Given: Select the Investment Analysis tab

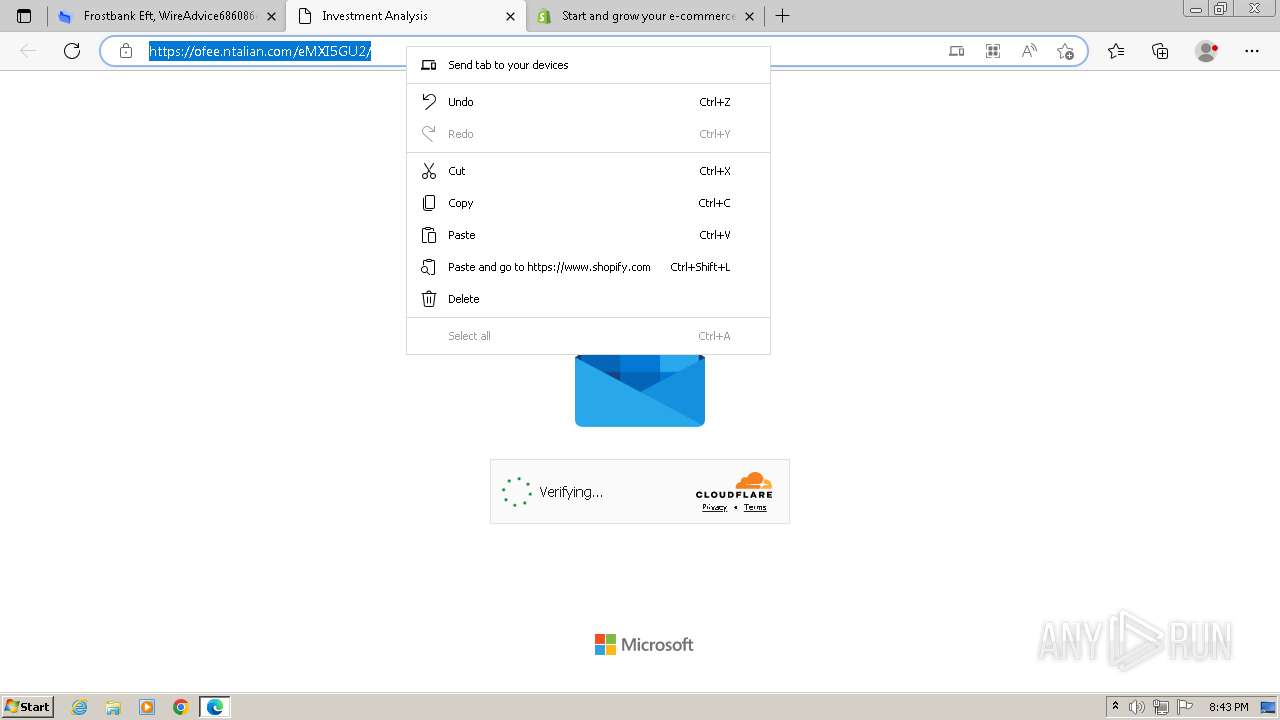Looking at the screenshot, I should tap(405, 16).
